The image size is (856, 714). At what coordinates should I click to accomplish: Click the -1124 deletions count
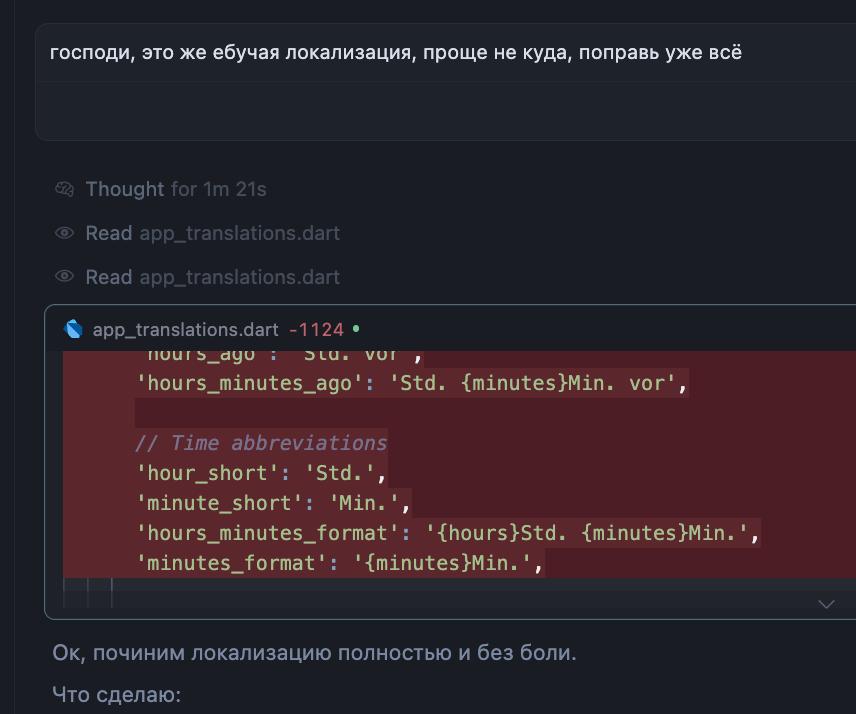pos(316,329)
